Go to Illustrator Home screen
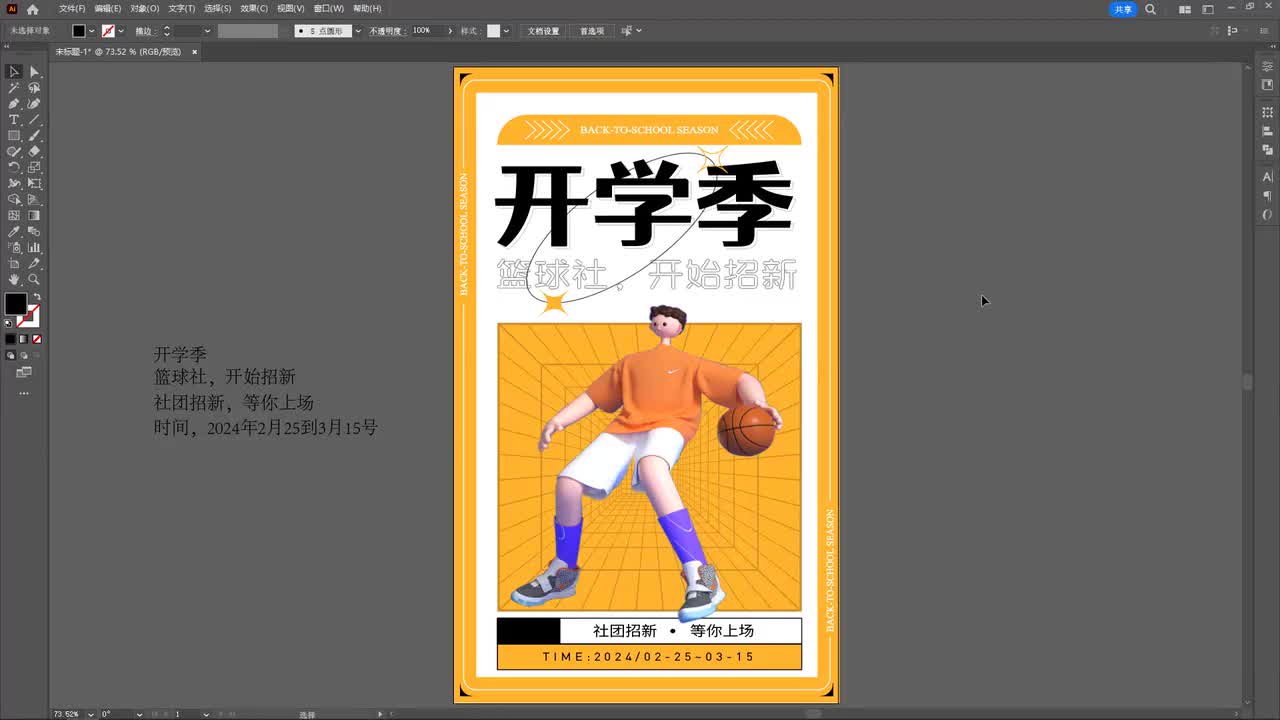This screenshot has width=1280, height=720. point(32,9)
